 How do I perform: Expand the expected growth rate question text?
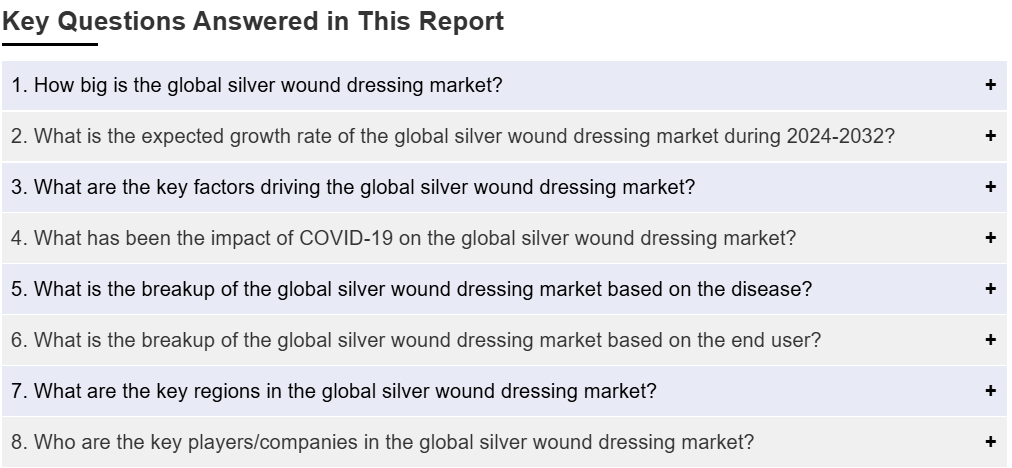[453, 136]
